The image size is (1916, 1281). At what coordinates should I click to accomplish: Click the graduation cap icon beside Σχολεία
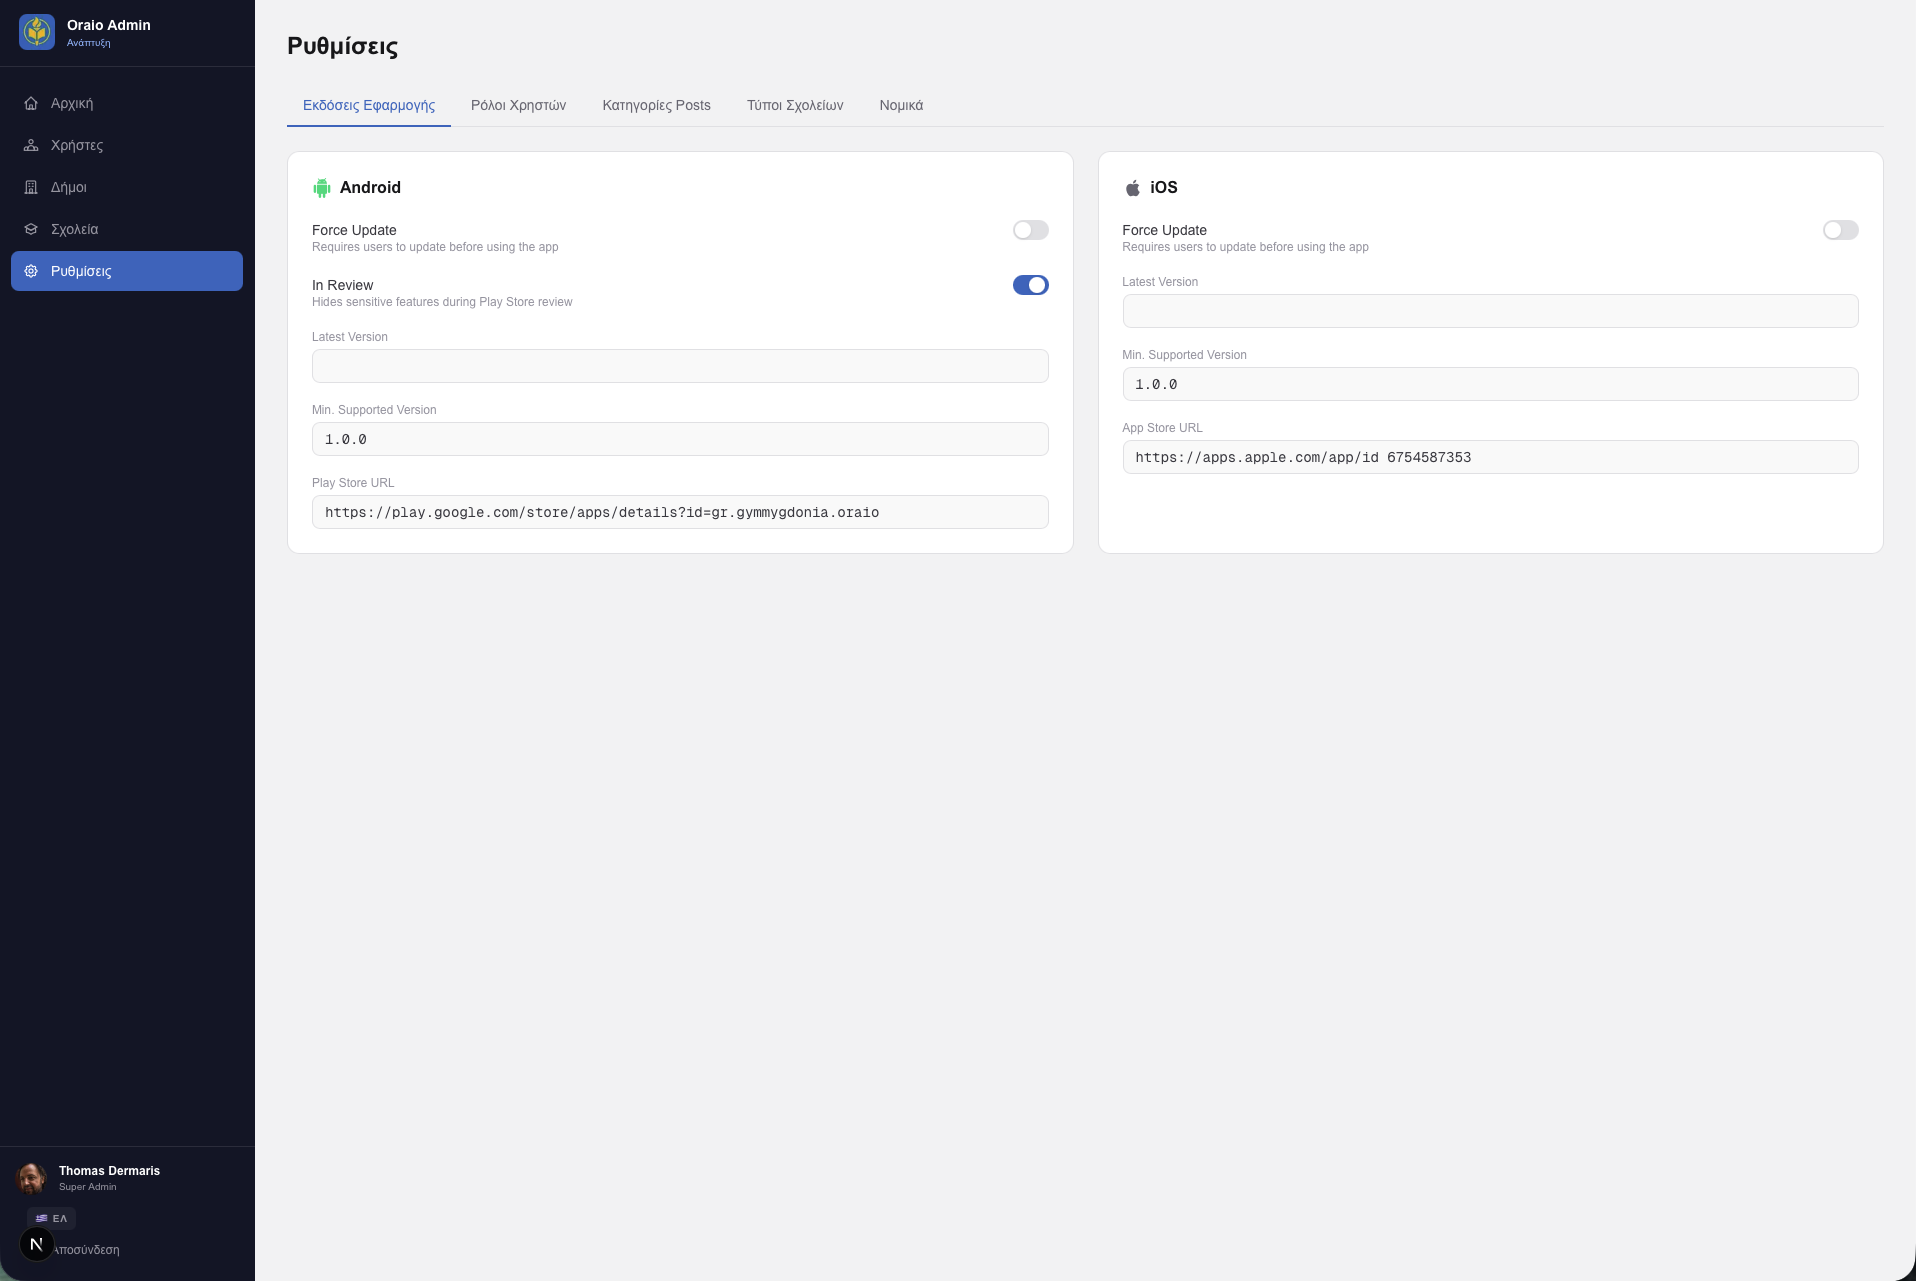click(x=31, y=229)
